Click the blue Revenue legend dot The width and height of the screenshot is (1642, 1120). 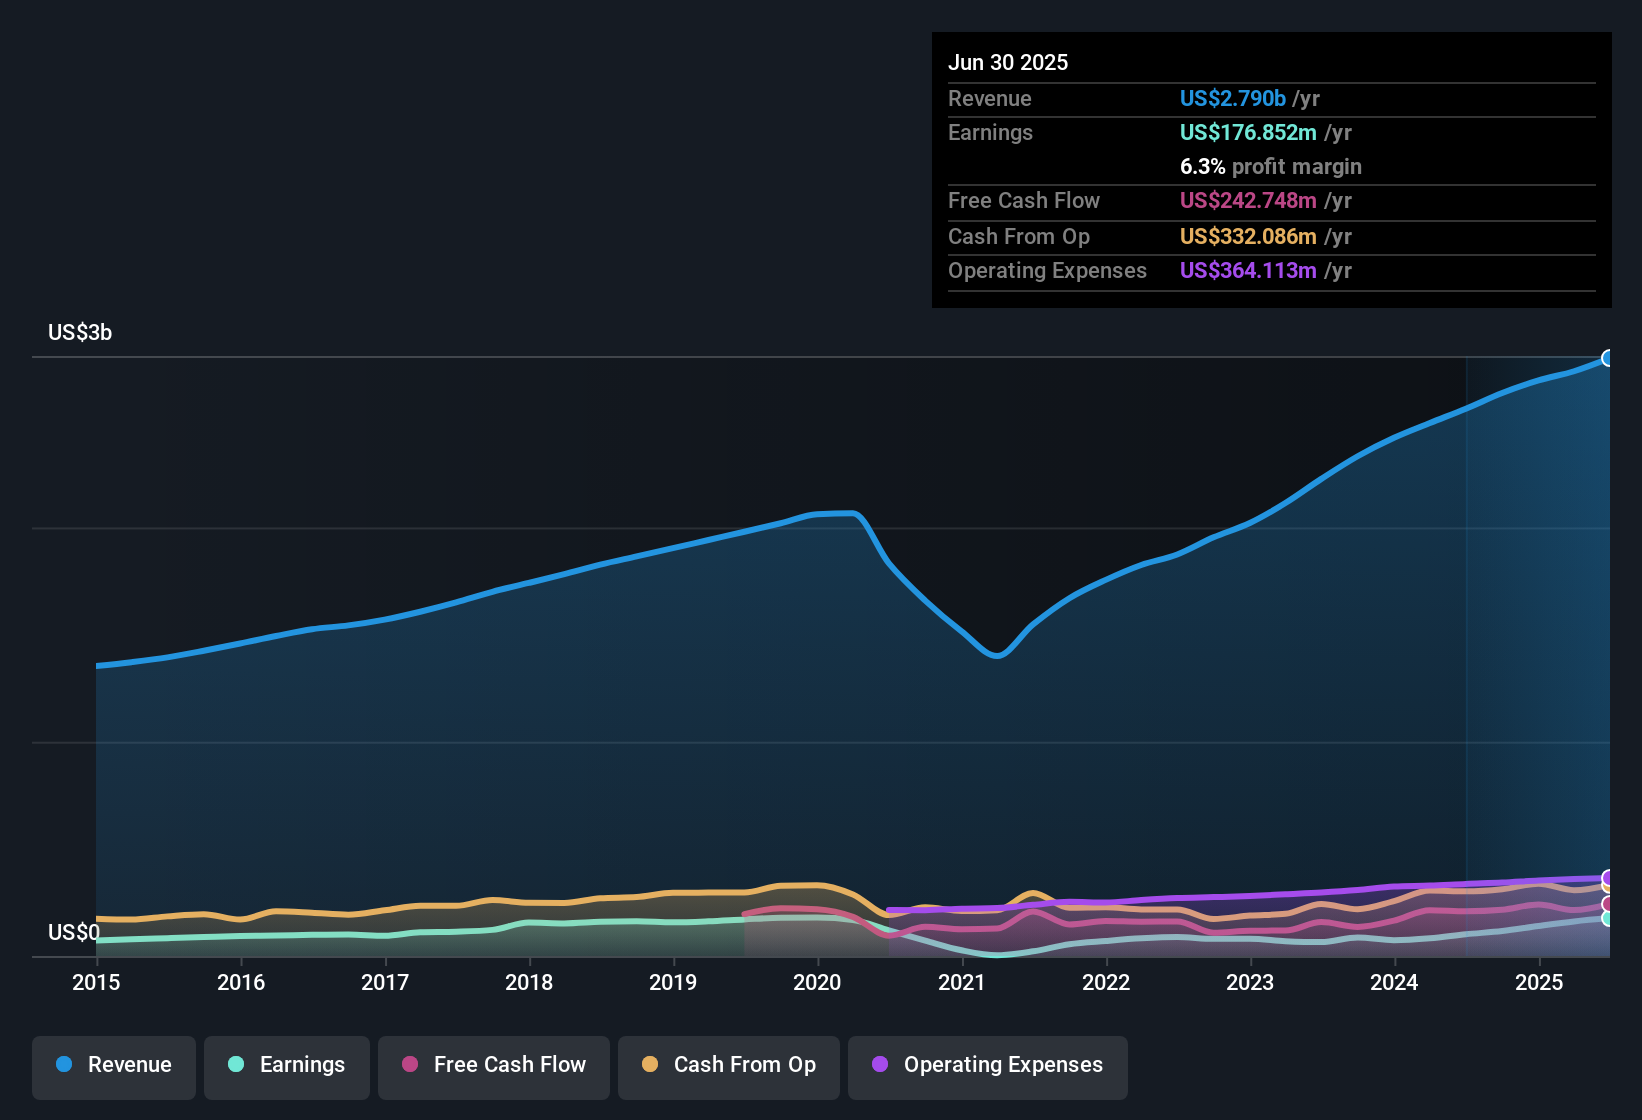[64, 1064]
